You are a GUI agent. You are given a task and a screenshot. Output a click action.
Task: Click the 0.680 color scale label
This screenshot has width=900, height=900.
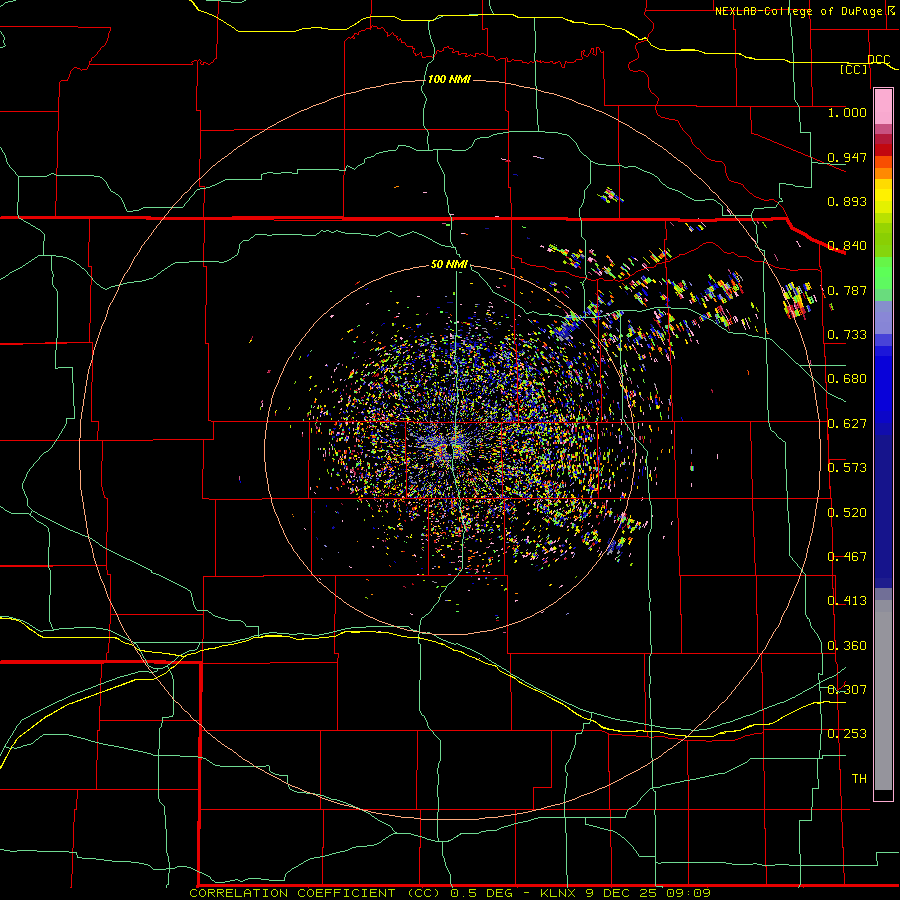(x=847, y=379)
